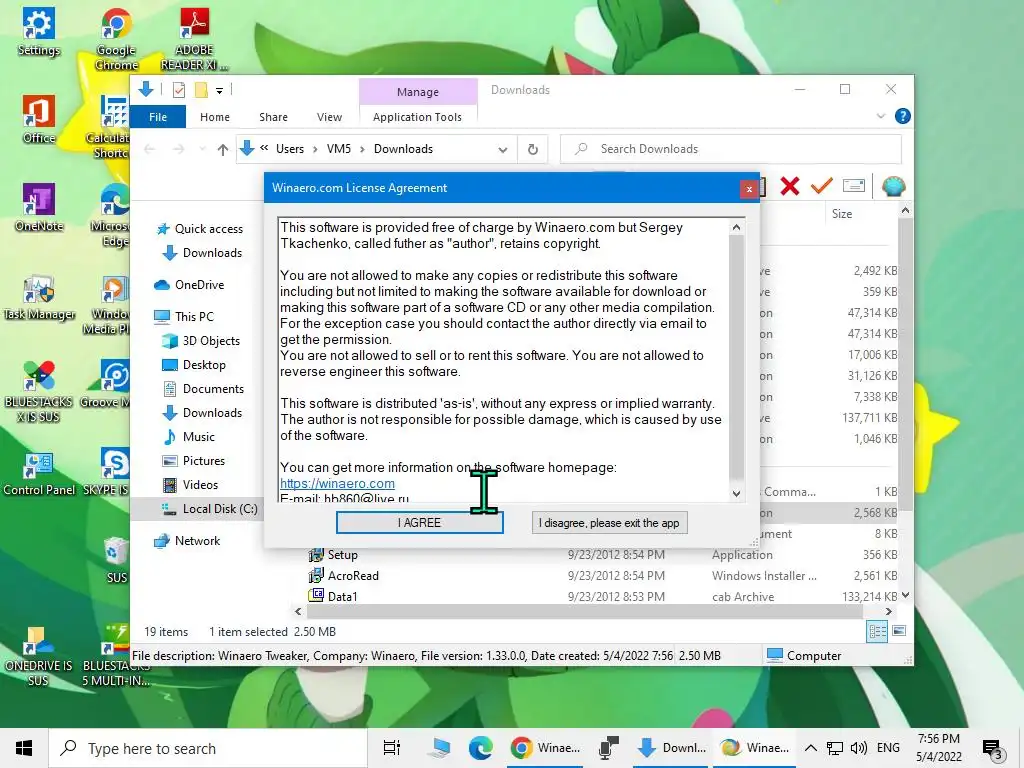Image resolution: width=1024 pixels, height=768 pixels.
Task: Open the Windows Start menu
Action: (x=24, y=748)
